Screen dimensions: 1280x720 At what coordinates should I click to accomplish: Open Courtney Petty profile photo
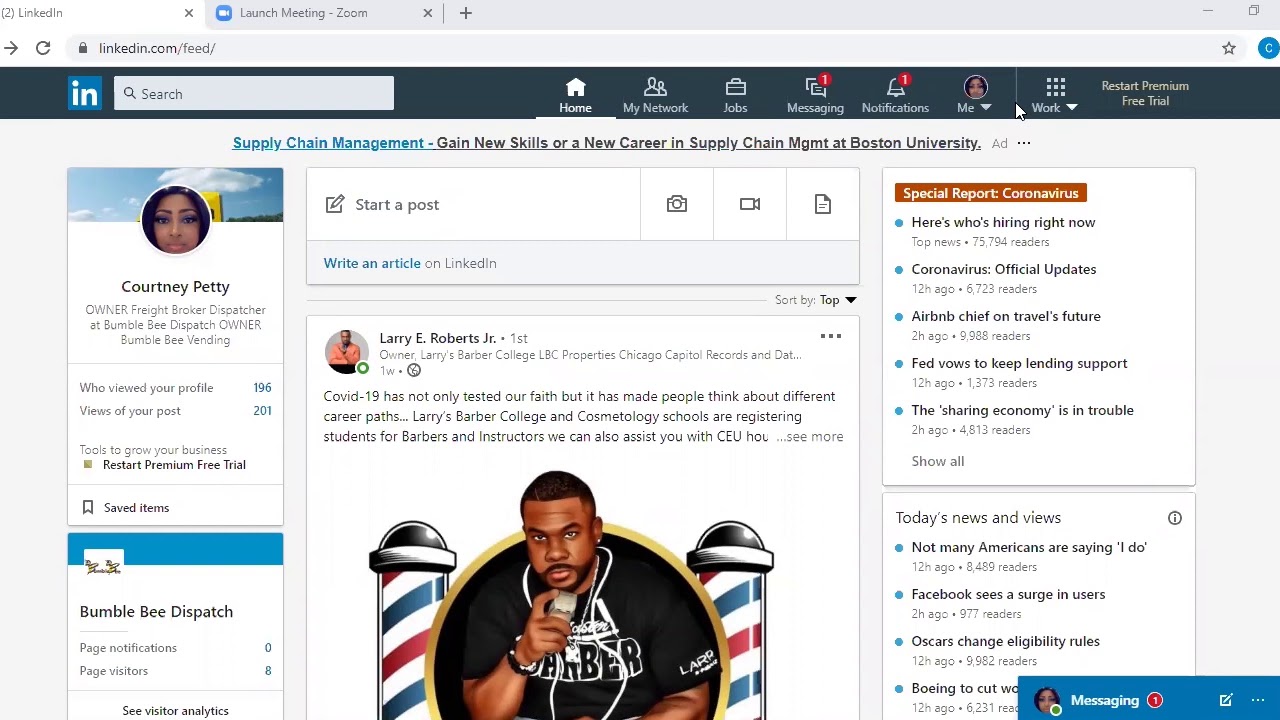coord(175,220)
